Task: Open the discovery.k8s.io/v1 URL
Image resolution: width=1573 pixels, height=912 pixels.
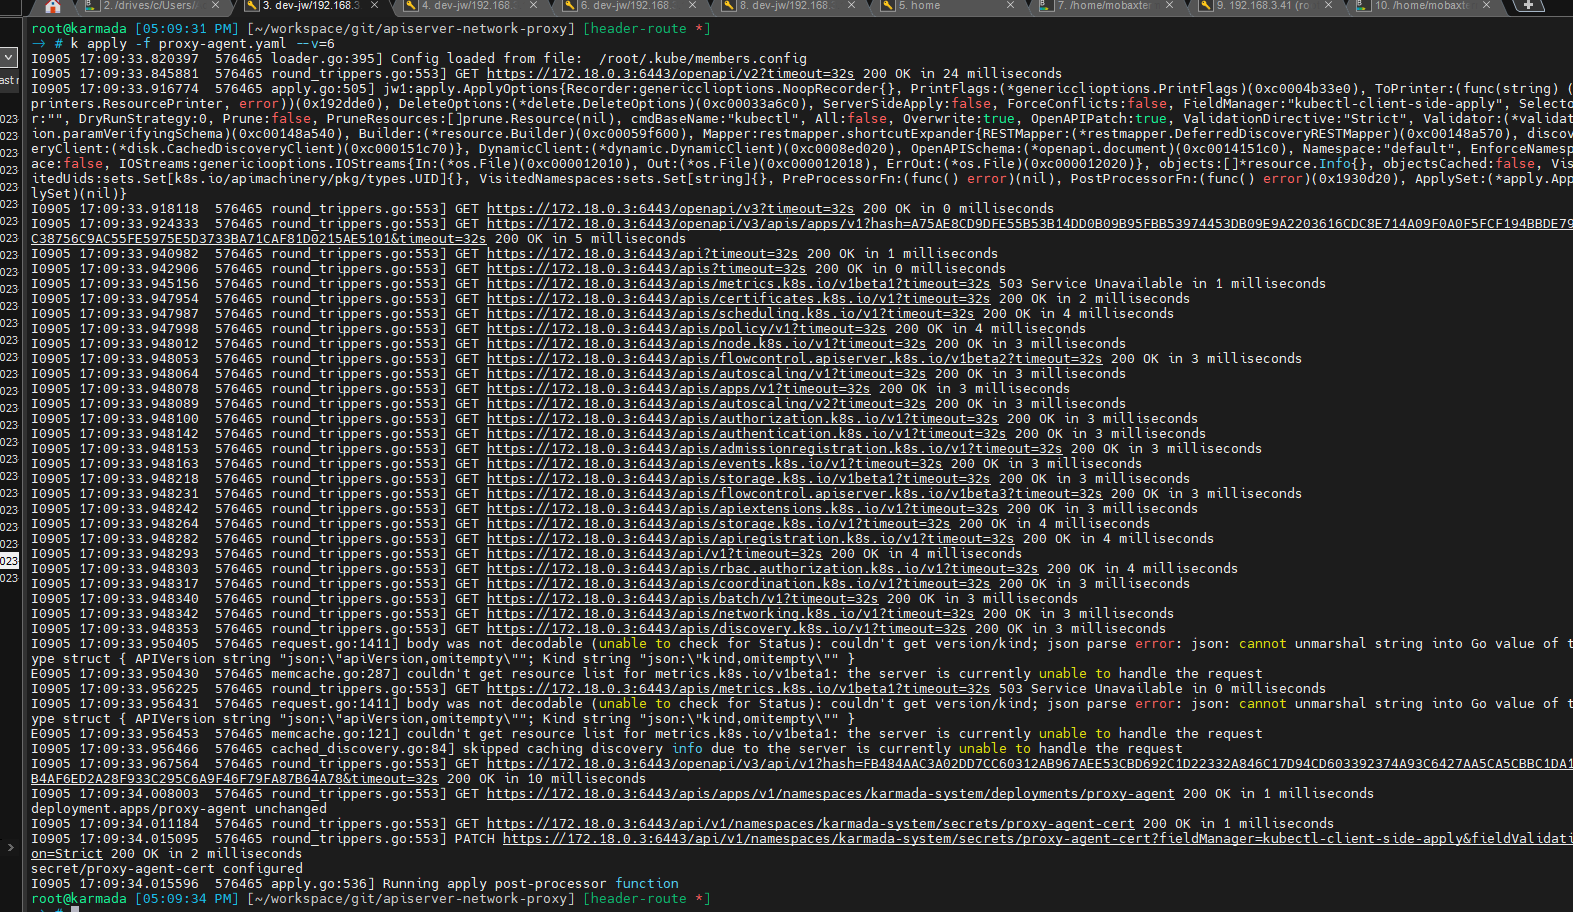Action: [726, 628]
